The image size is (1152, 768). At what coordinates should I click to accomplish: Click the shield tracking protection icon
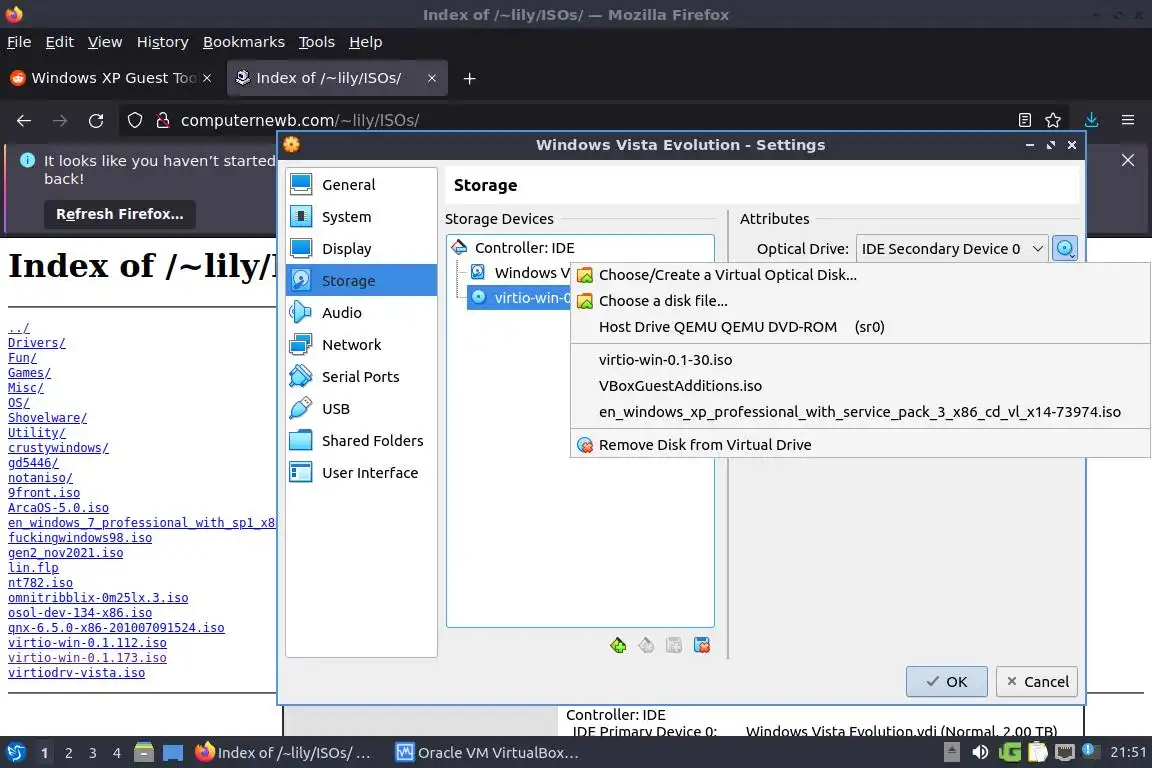(x=135, y=120)
